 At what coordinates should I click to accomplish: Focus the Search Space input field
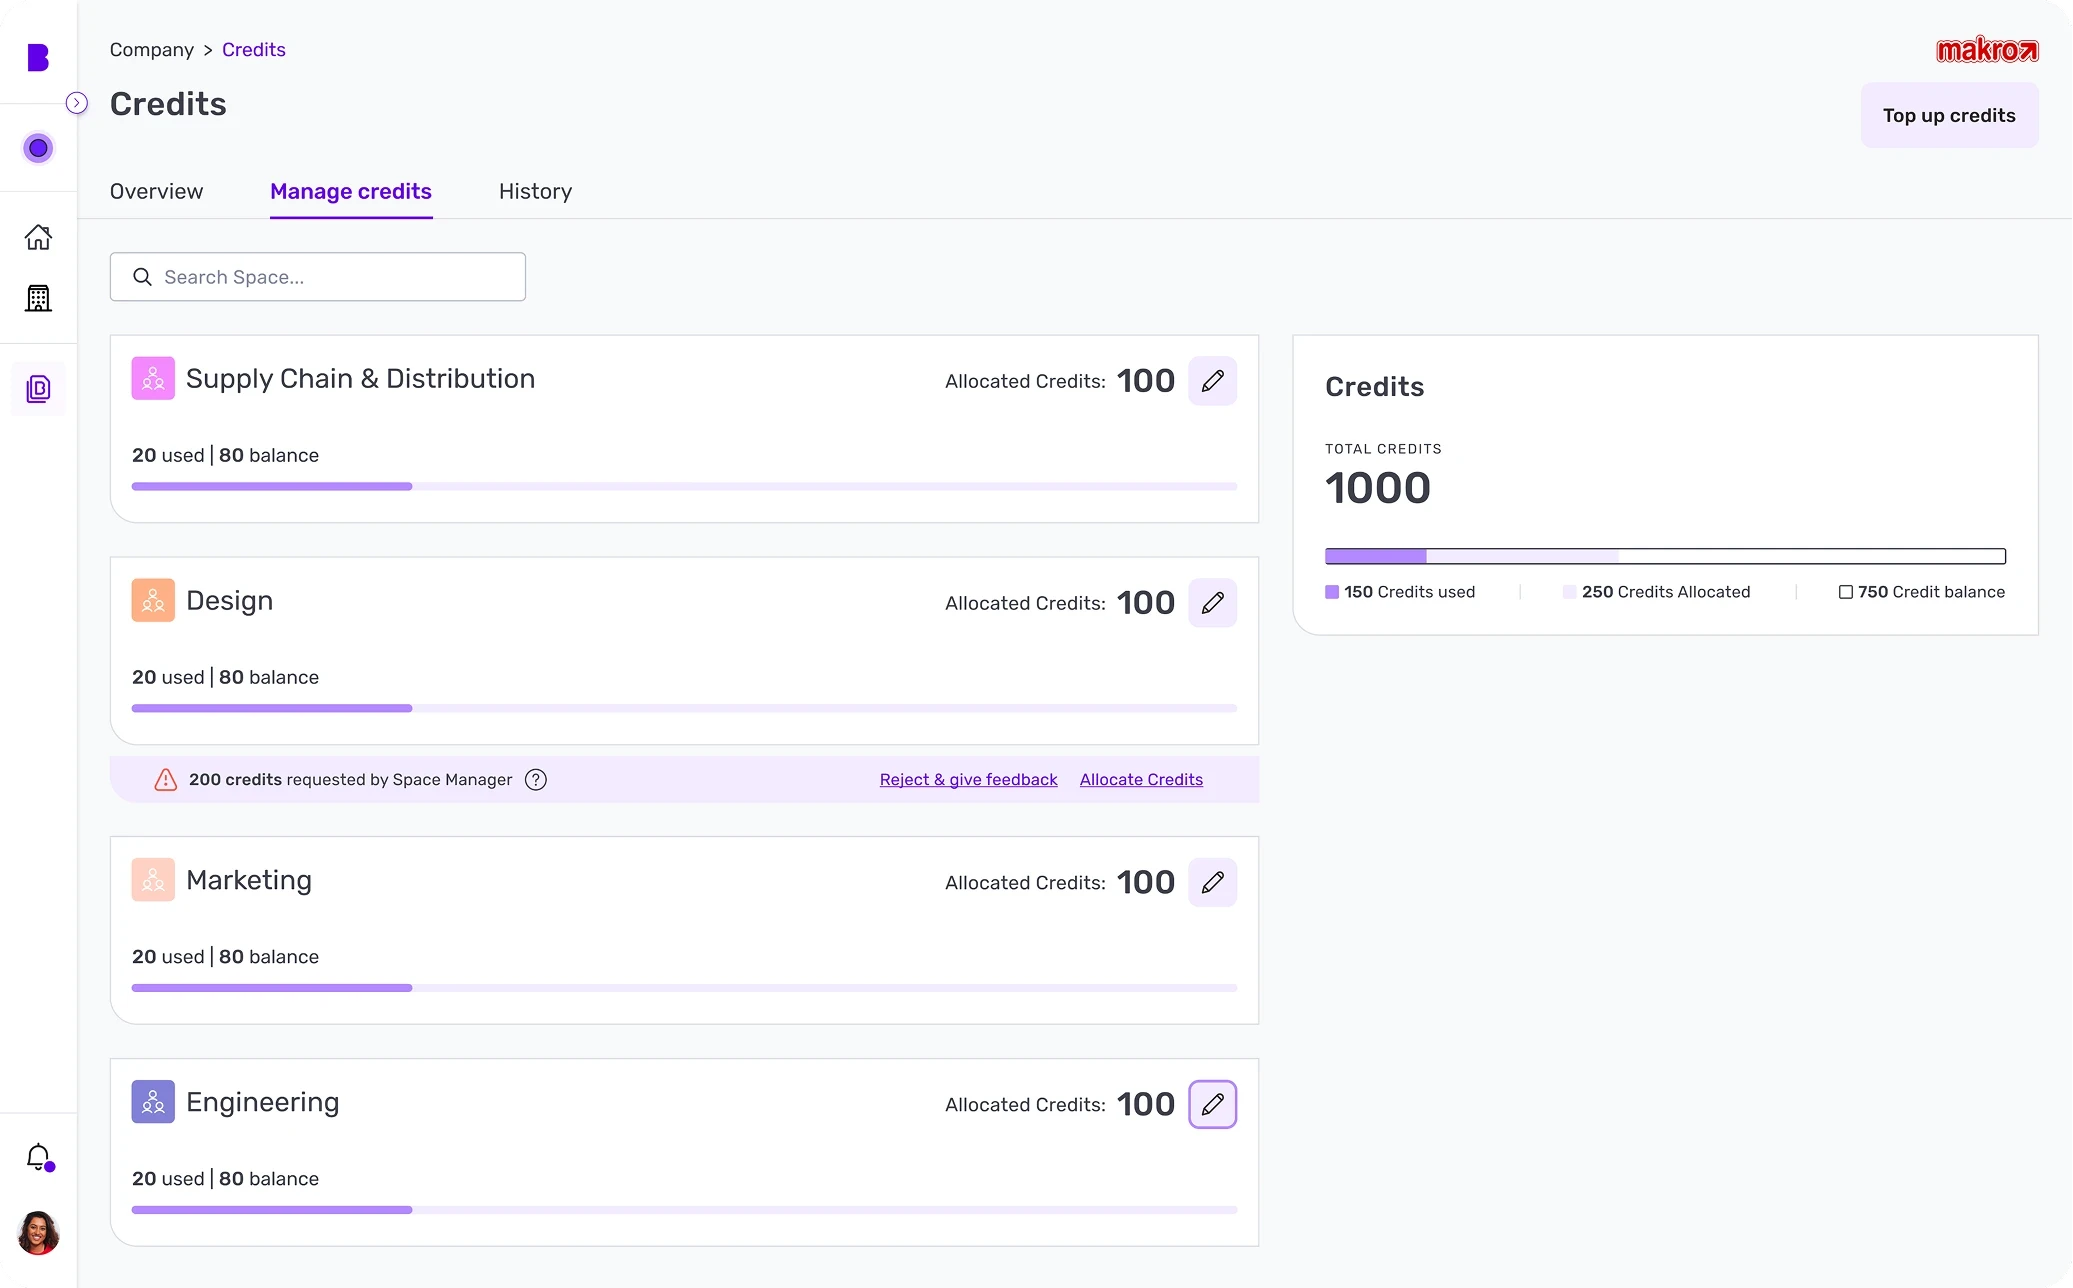(x=318, y=277)
